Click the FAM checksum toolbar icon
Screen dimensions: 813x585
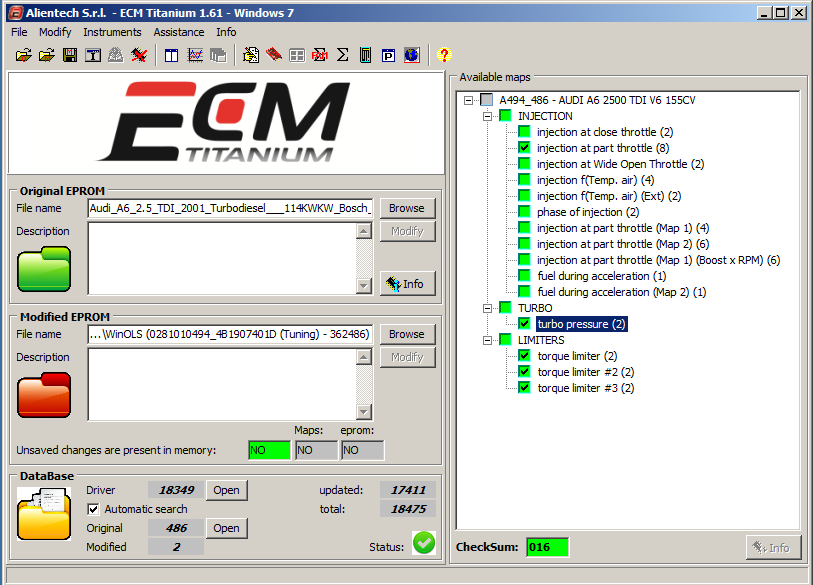pyautogui.click(x=320, y=55)
